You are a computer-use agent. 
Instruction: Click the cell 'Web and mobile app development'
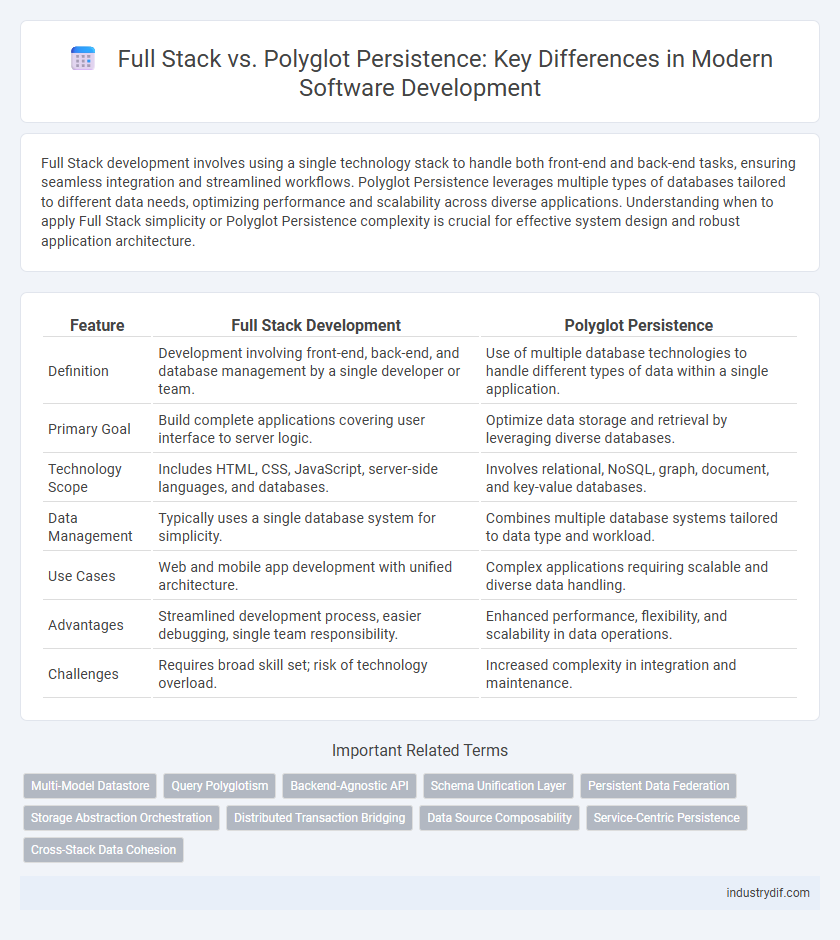coord(316,576)
